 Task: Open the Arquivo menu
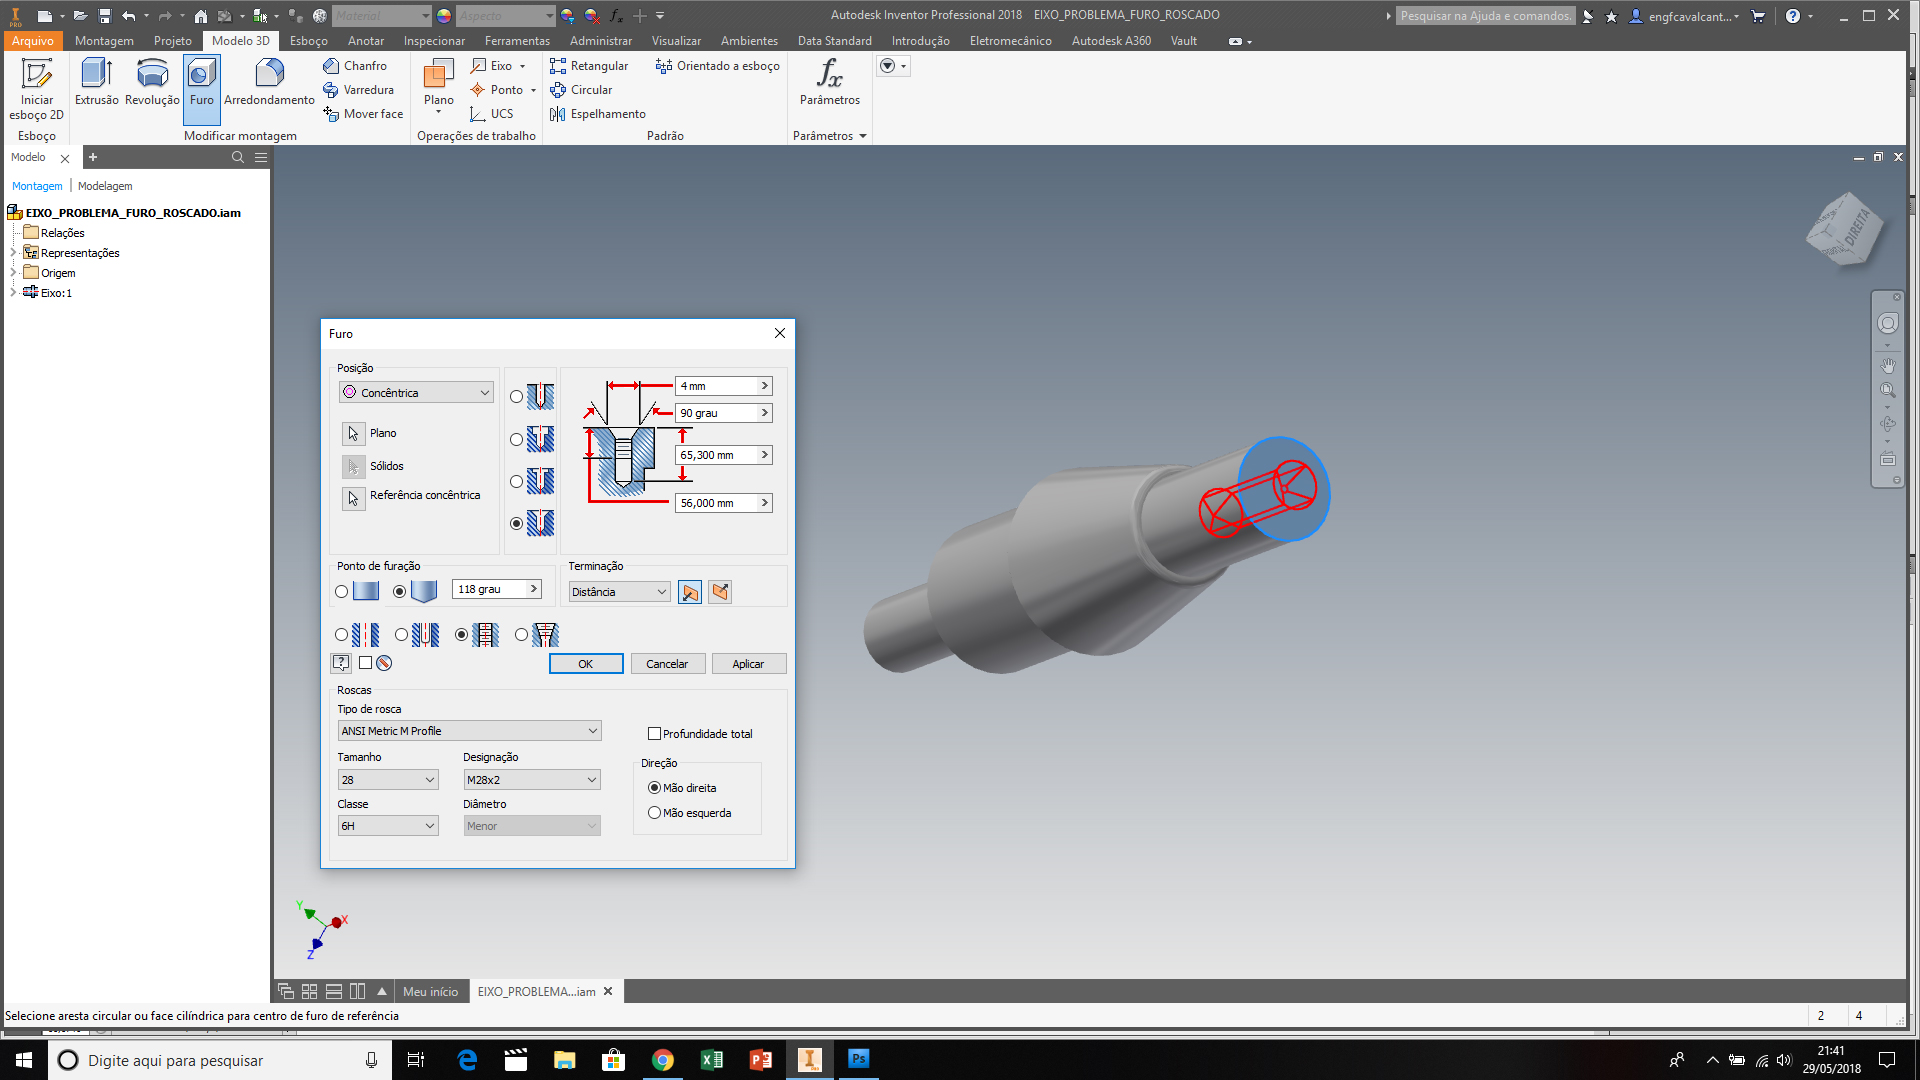pos(33,41)
